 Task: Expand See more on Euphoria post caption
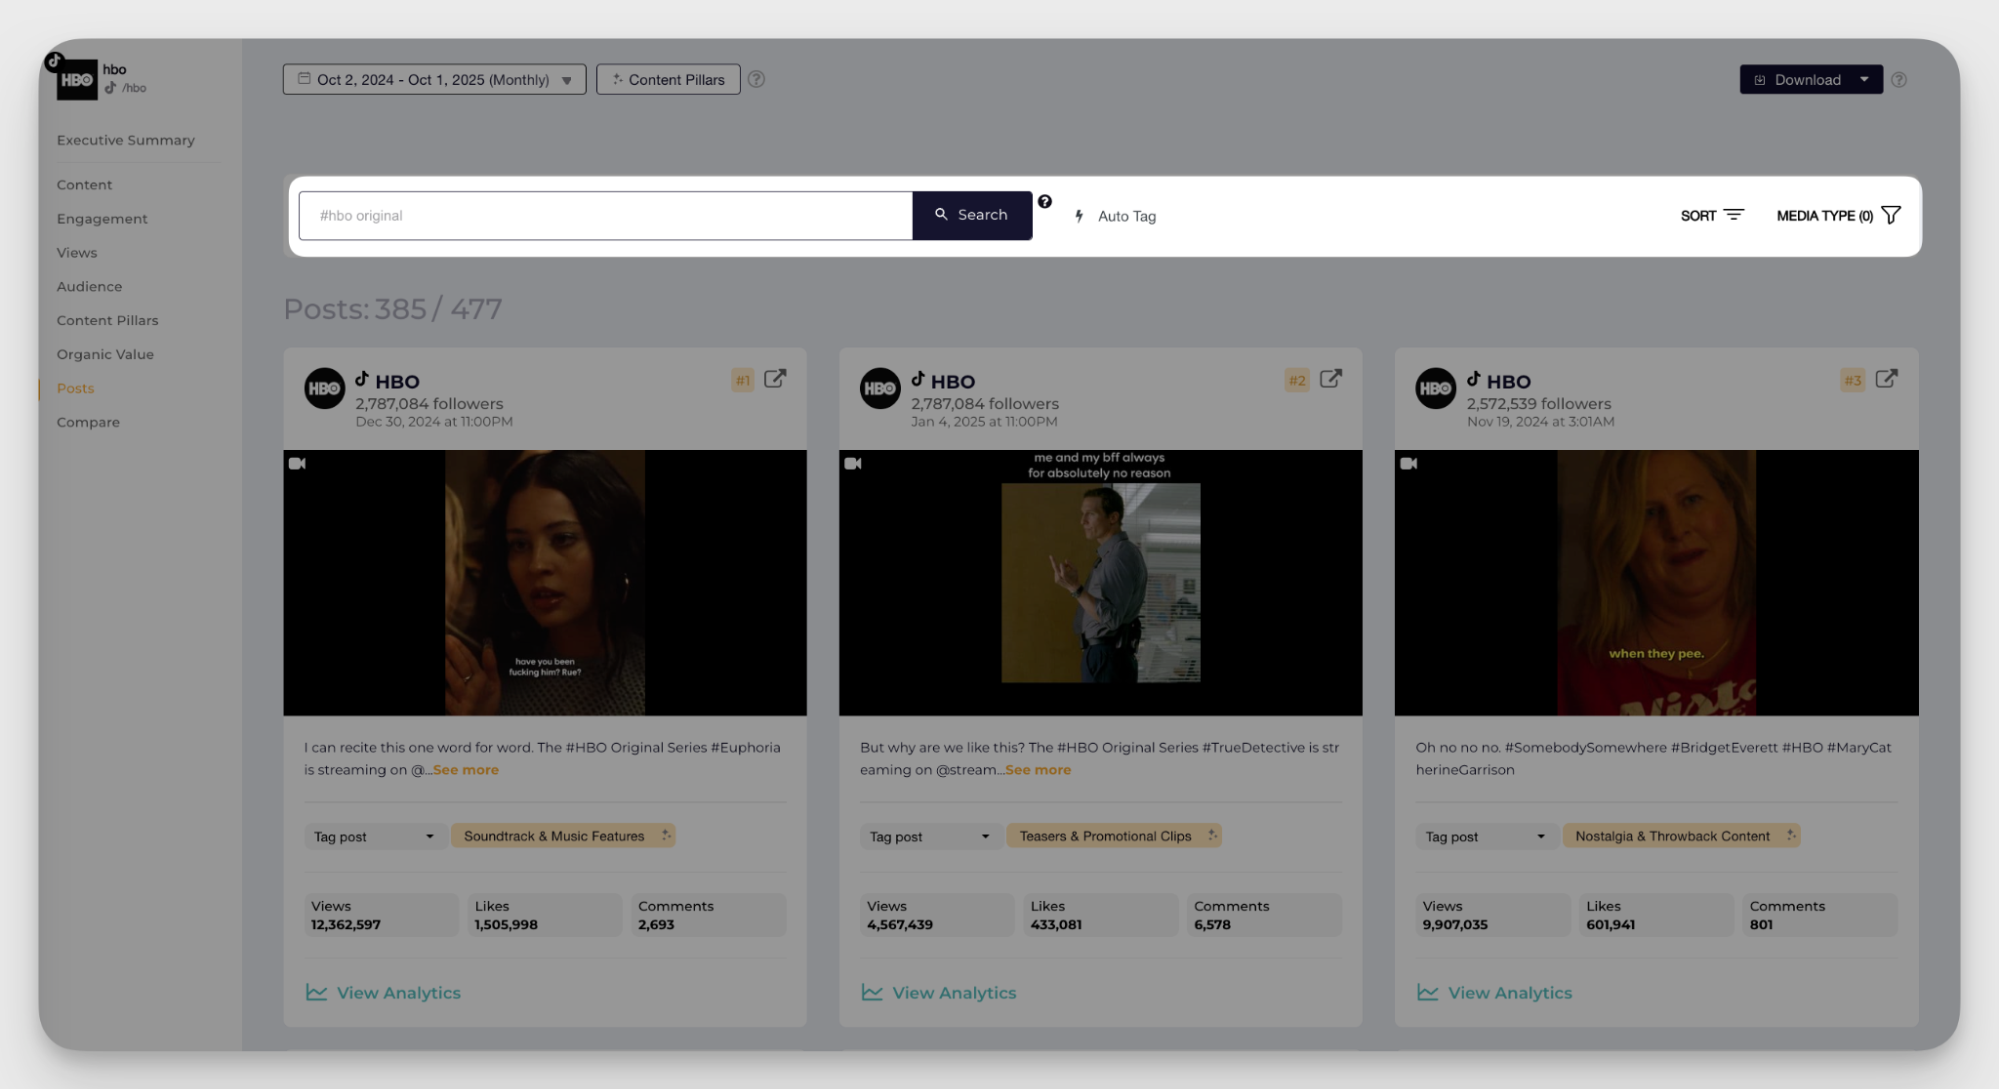466,770
